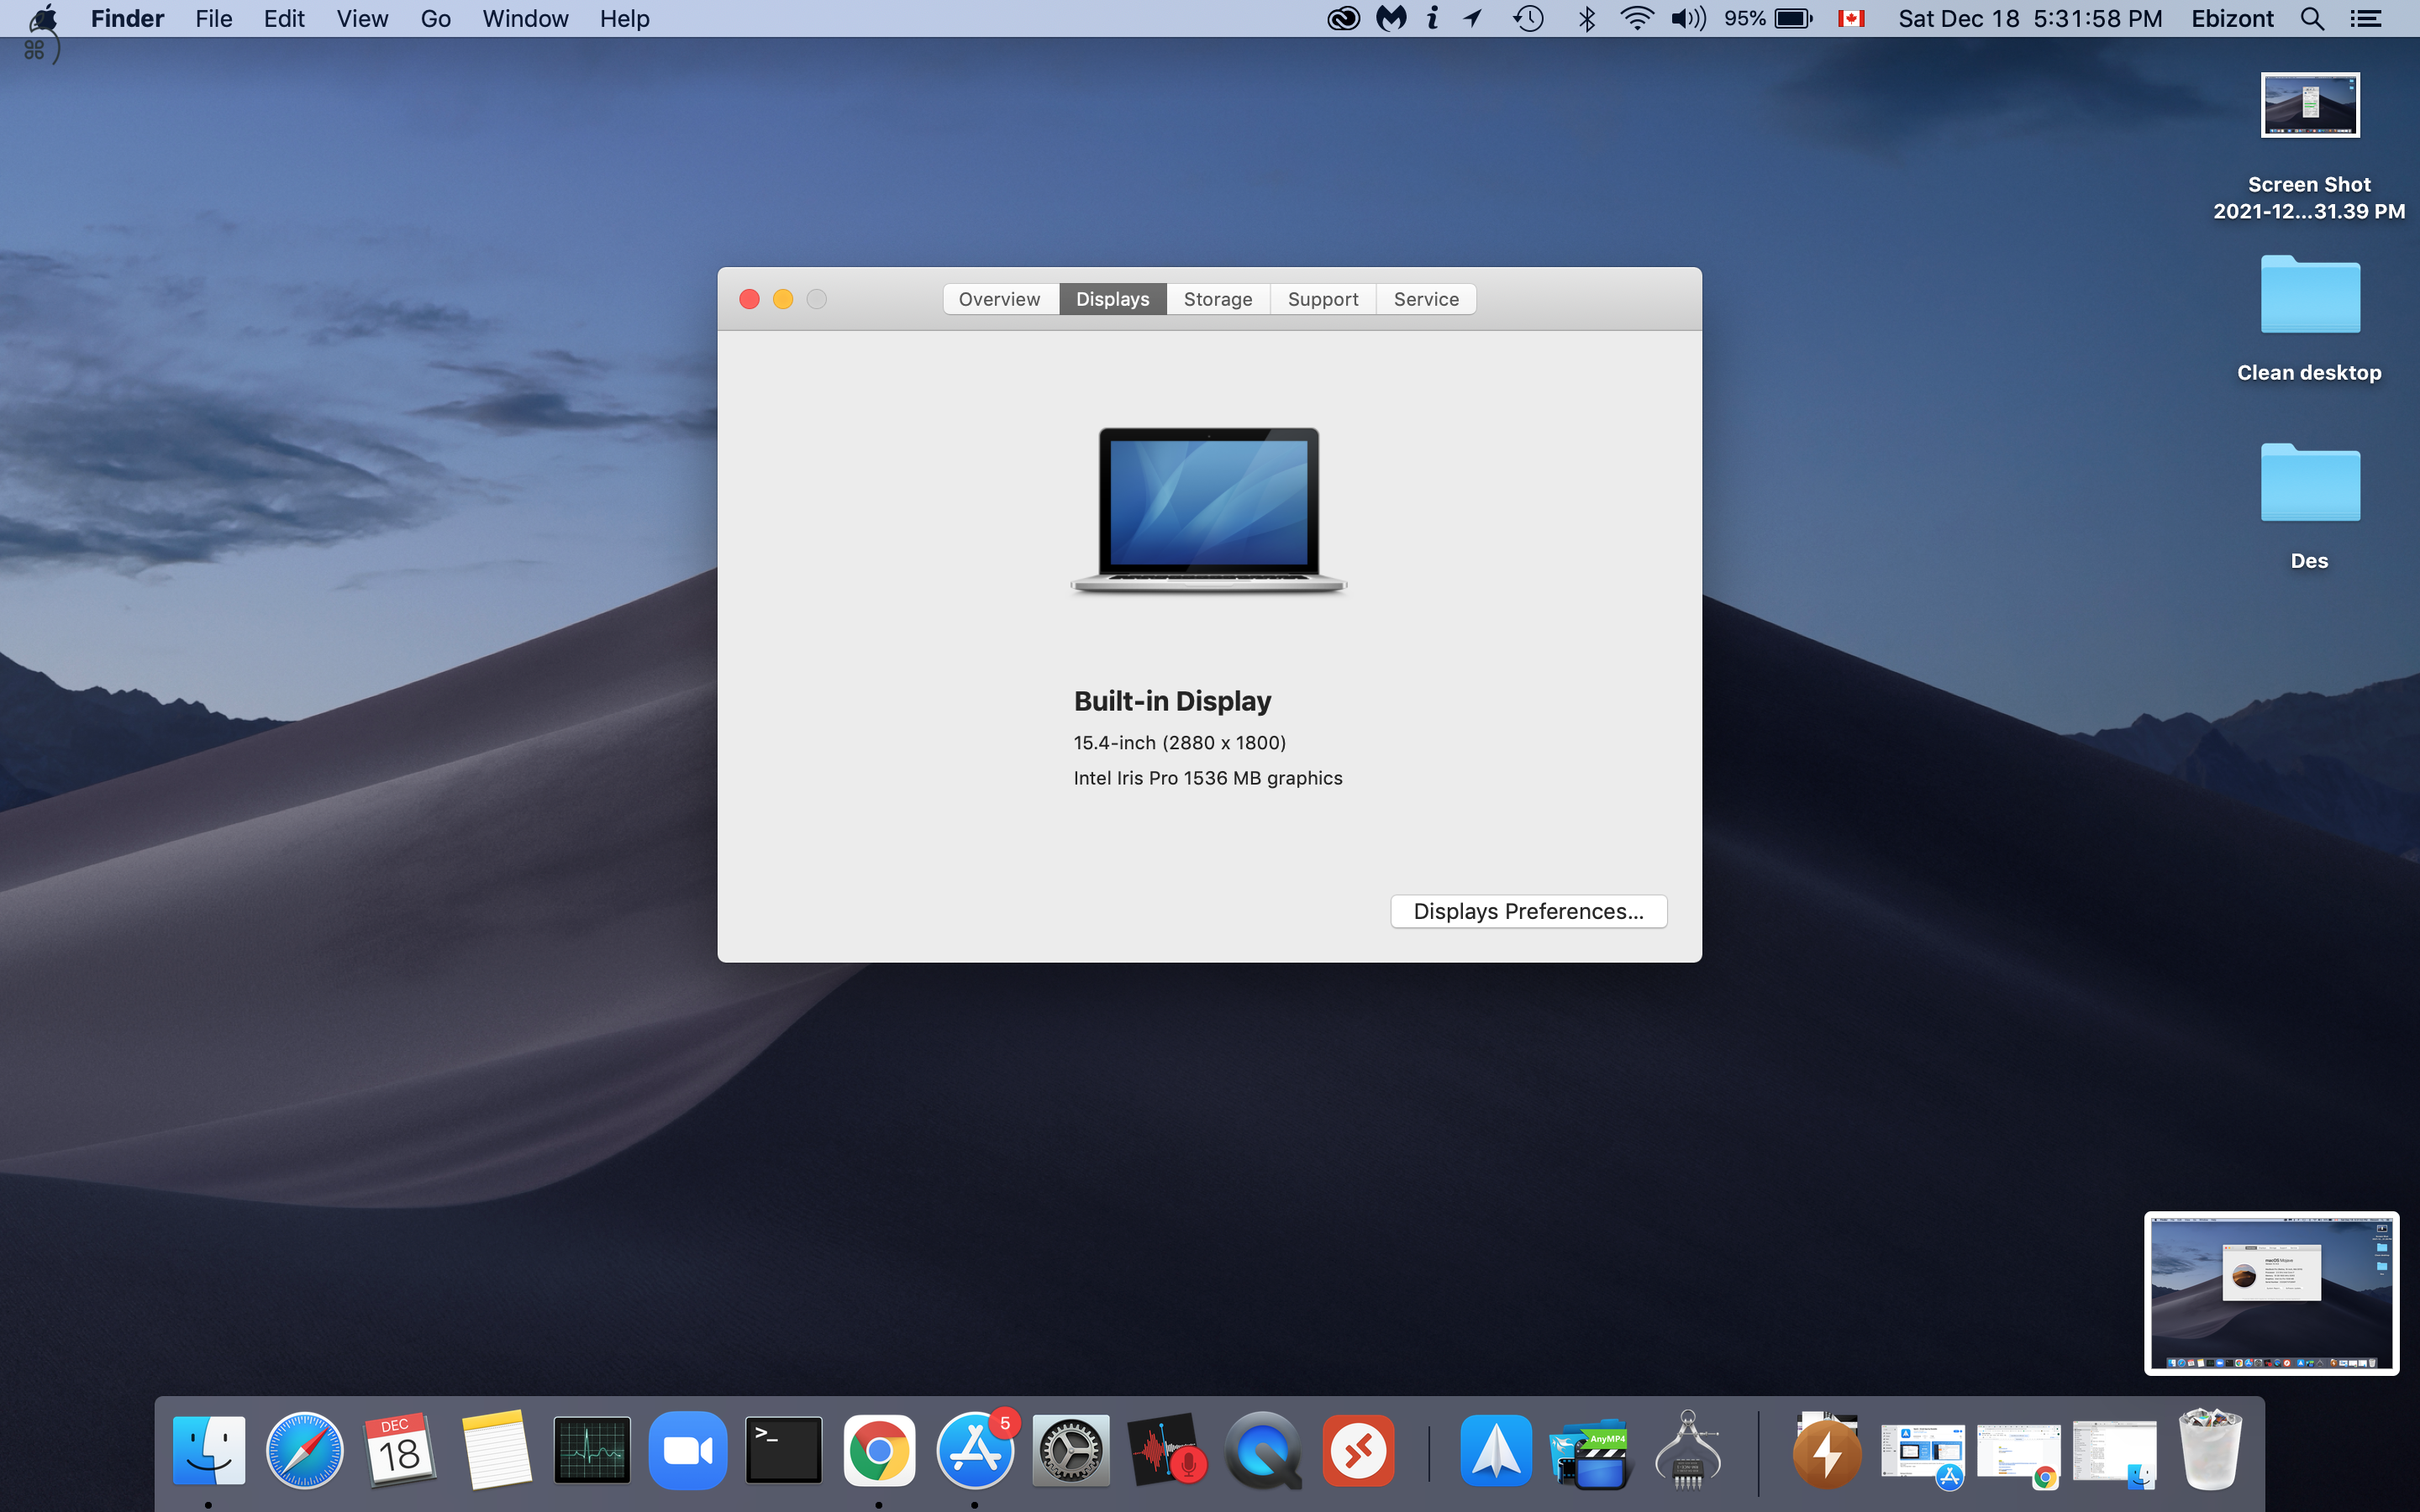This screenshot has height=1512, width=2420.
Task: Click the Bluetooth status icon
Action: pos(1586,18)
